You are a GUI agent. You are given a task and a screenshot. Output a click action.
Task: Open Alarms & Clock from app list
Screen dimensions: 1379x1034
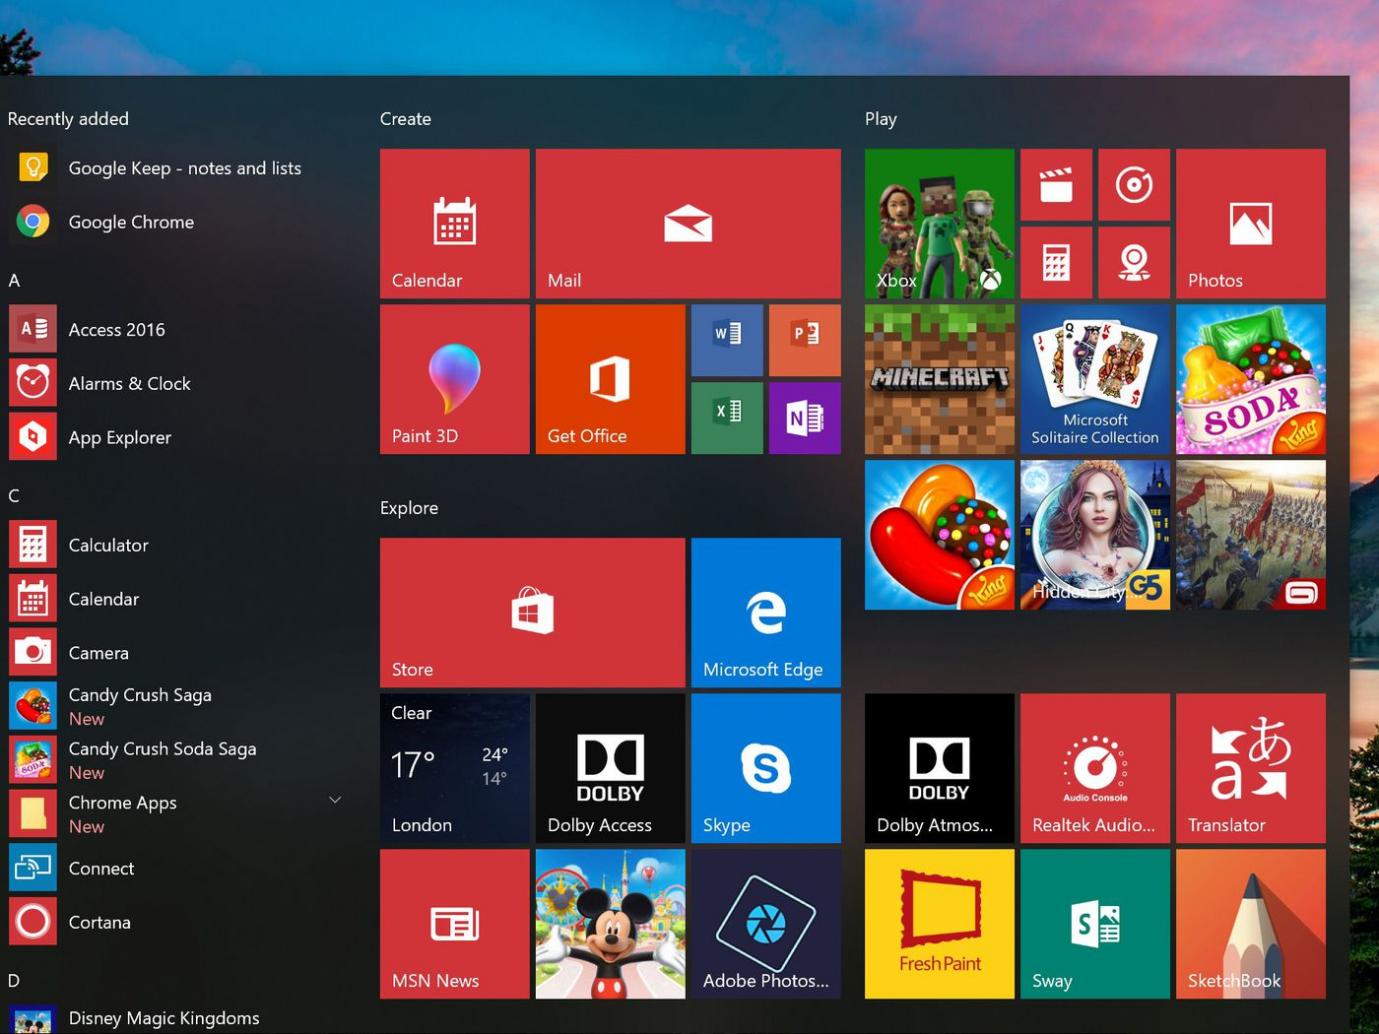129,383
